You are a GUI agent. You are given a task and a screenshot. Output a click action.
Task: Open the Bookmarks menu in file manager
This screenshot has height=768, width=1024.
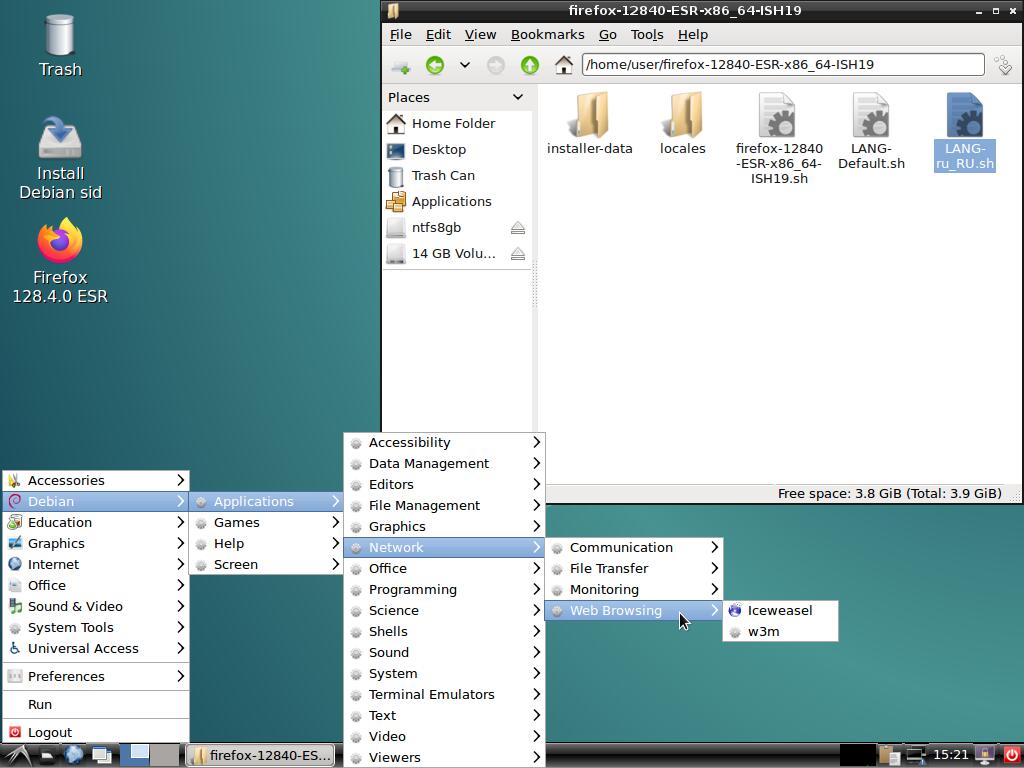pyautogui.click(x=547, y=34)
